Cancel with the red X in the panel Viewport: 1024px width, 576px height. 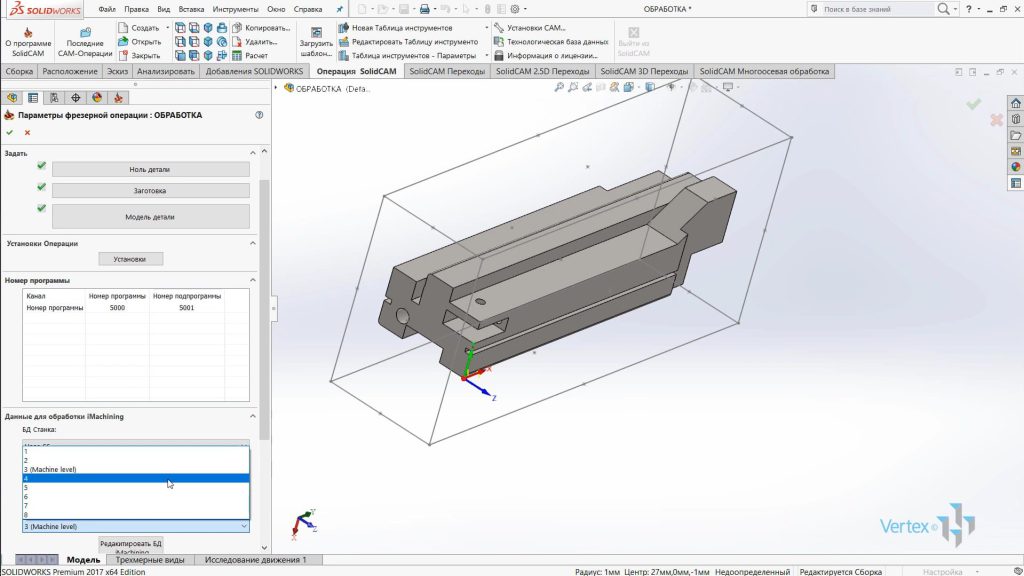tap(27, 133)
